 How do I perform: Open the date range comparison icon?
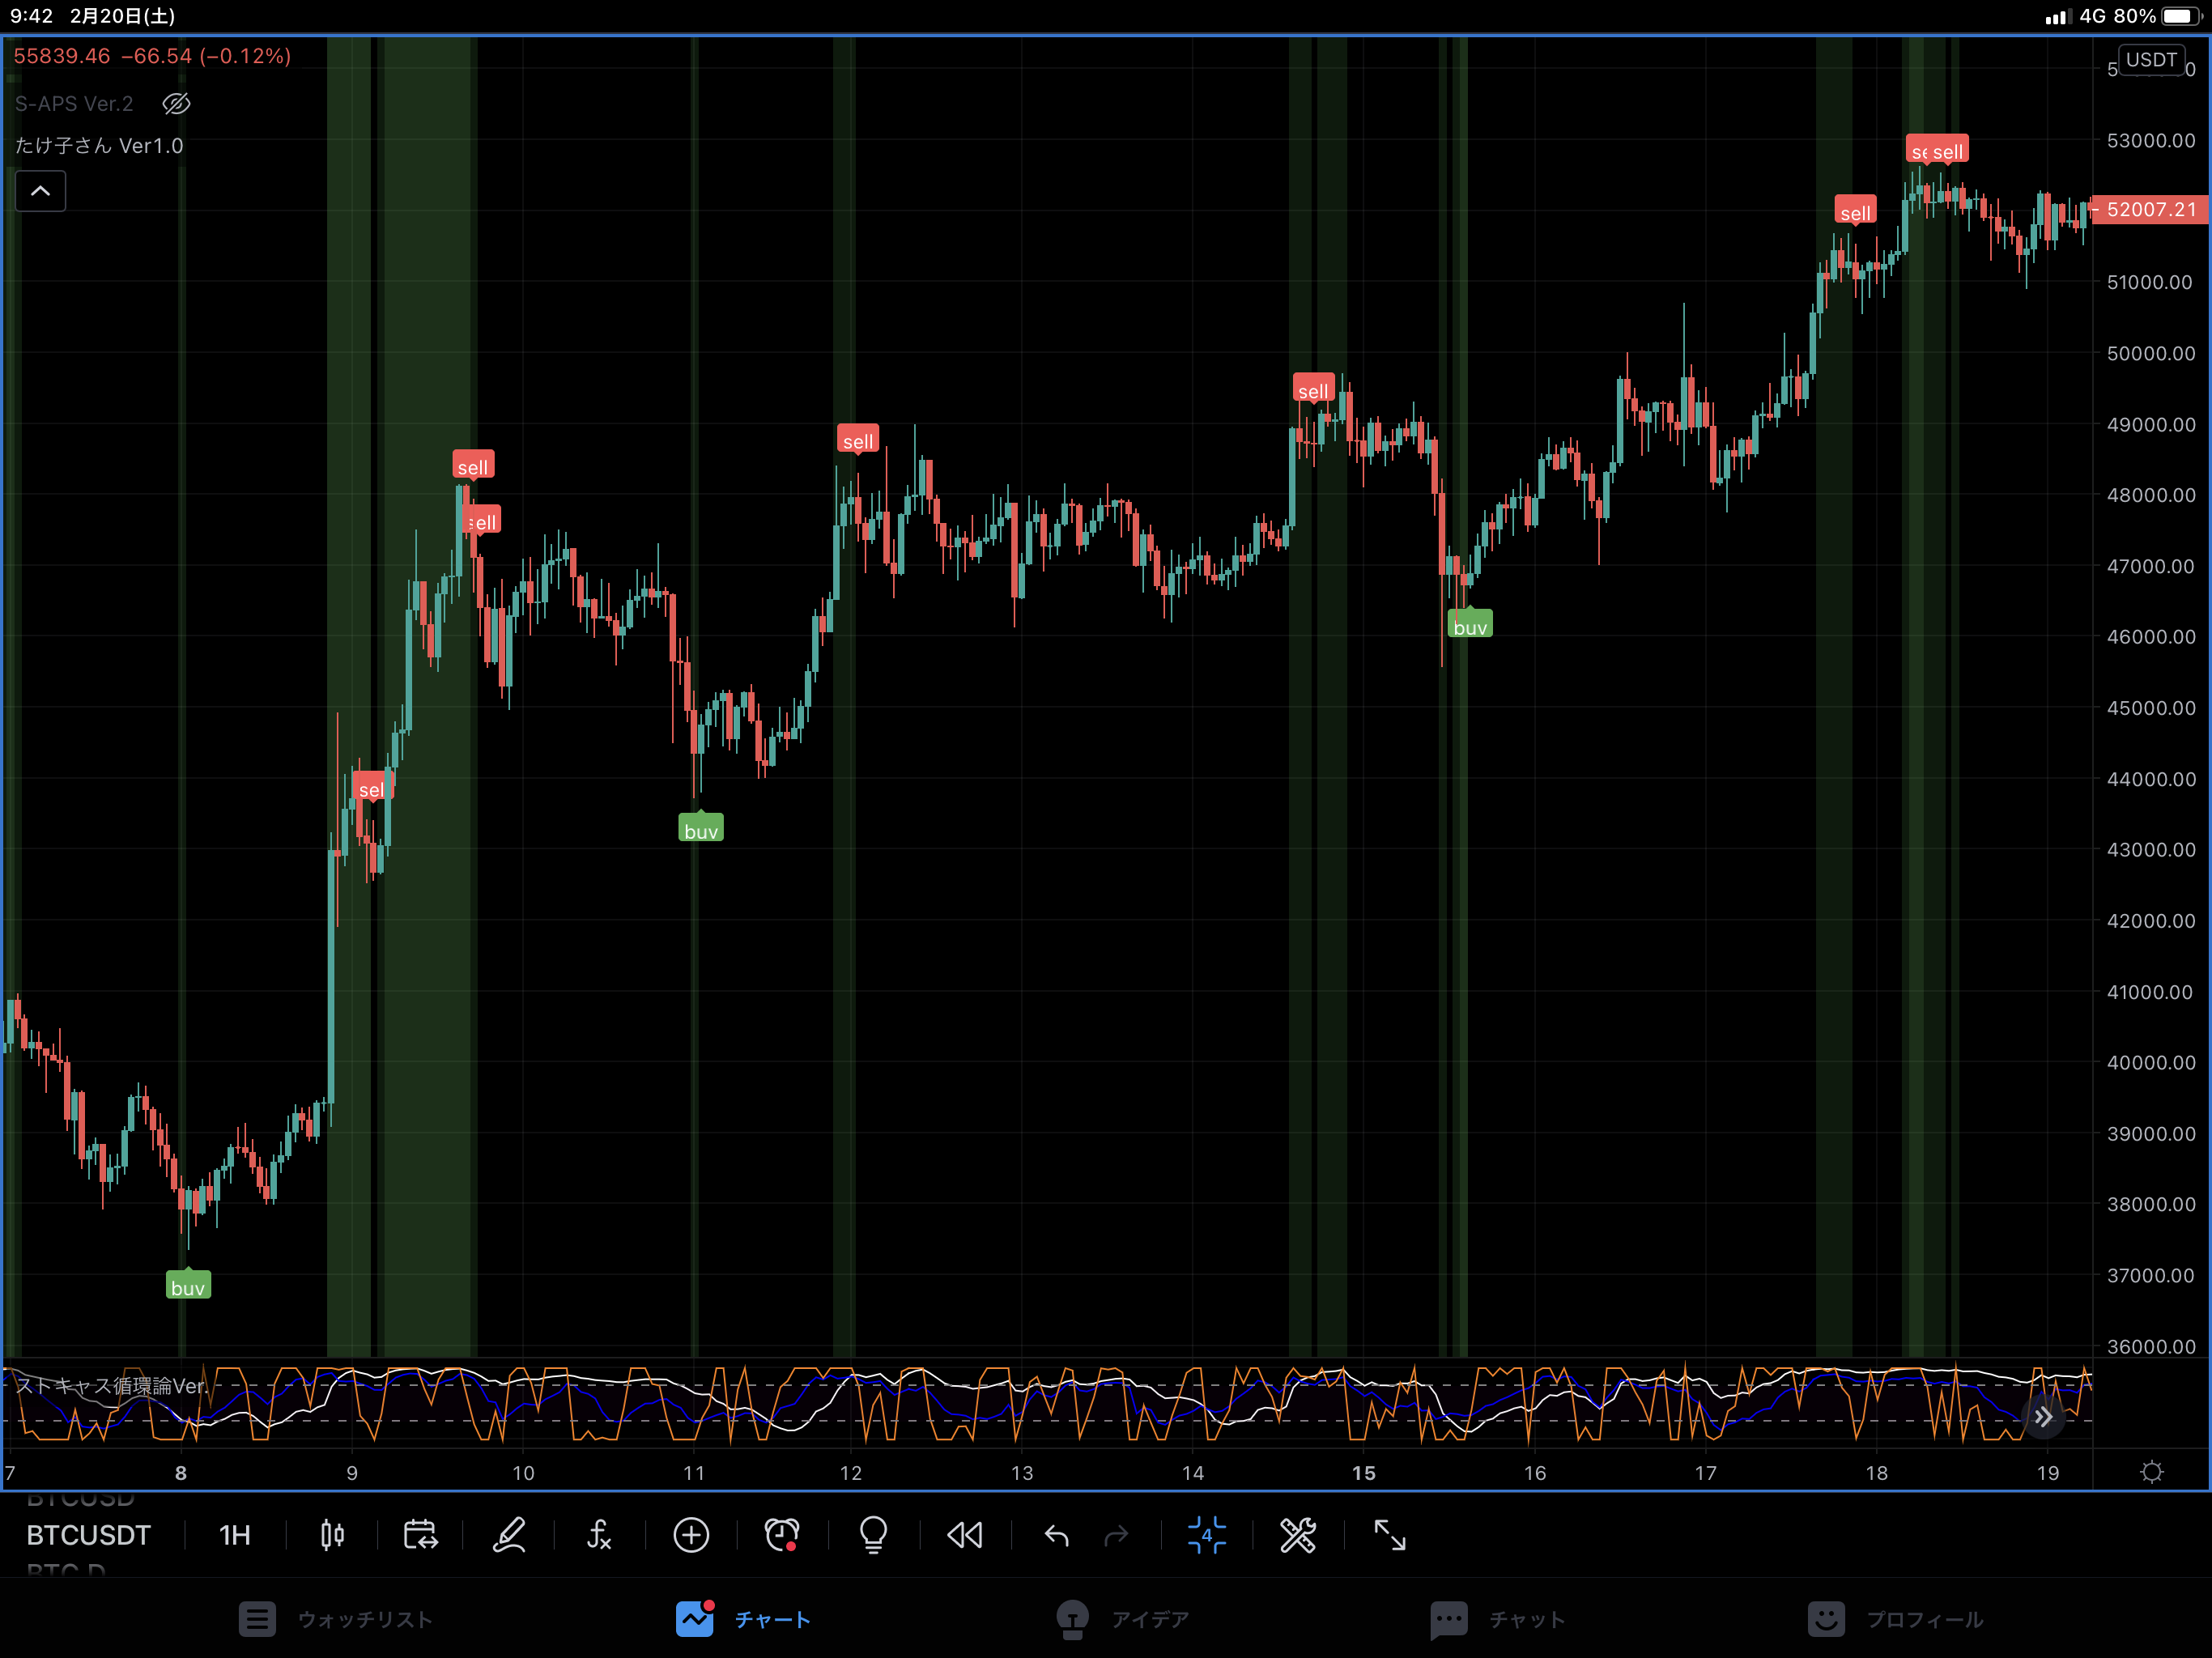(x=420, y=1535)
